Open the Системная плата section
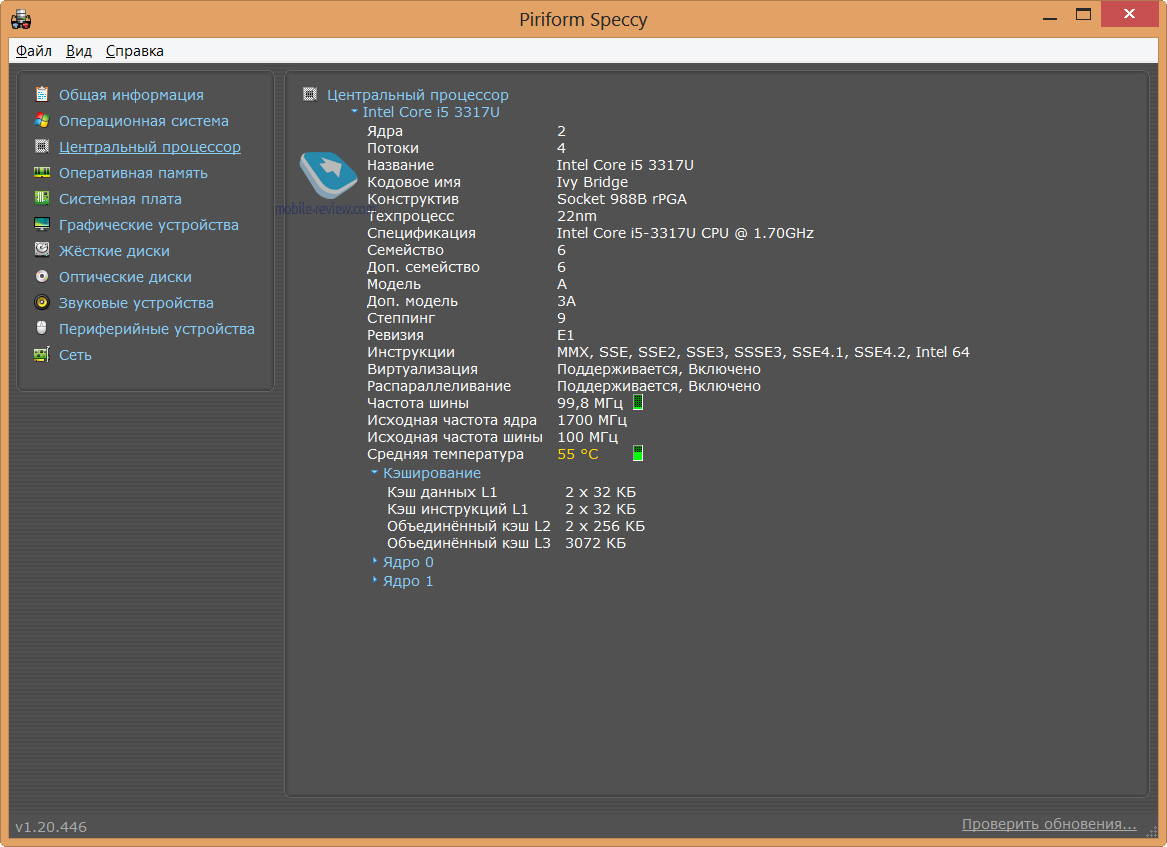This screenshot has width=1167, height=847. (120, 199)
